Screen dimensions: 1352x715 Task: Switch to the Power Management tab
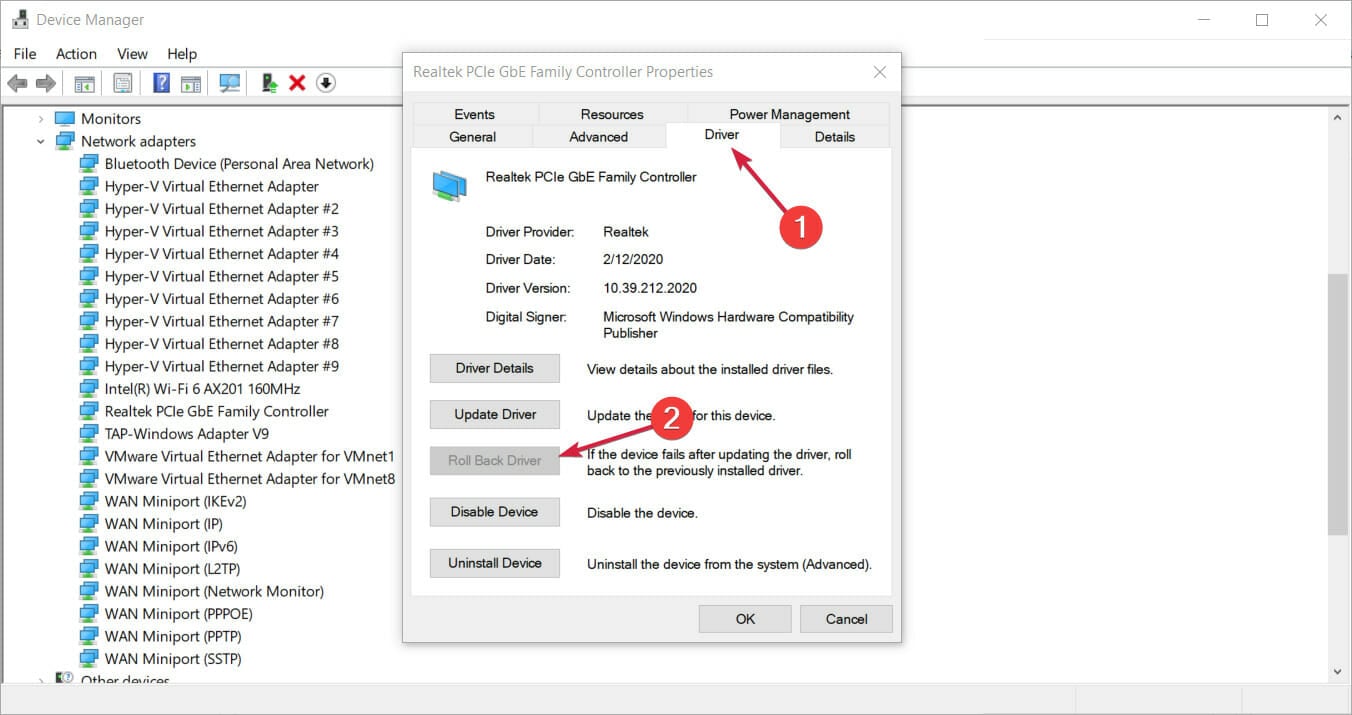[x=789, y=114]
